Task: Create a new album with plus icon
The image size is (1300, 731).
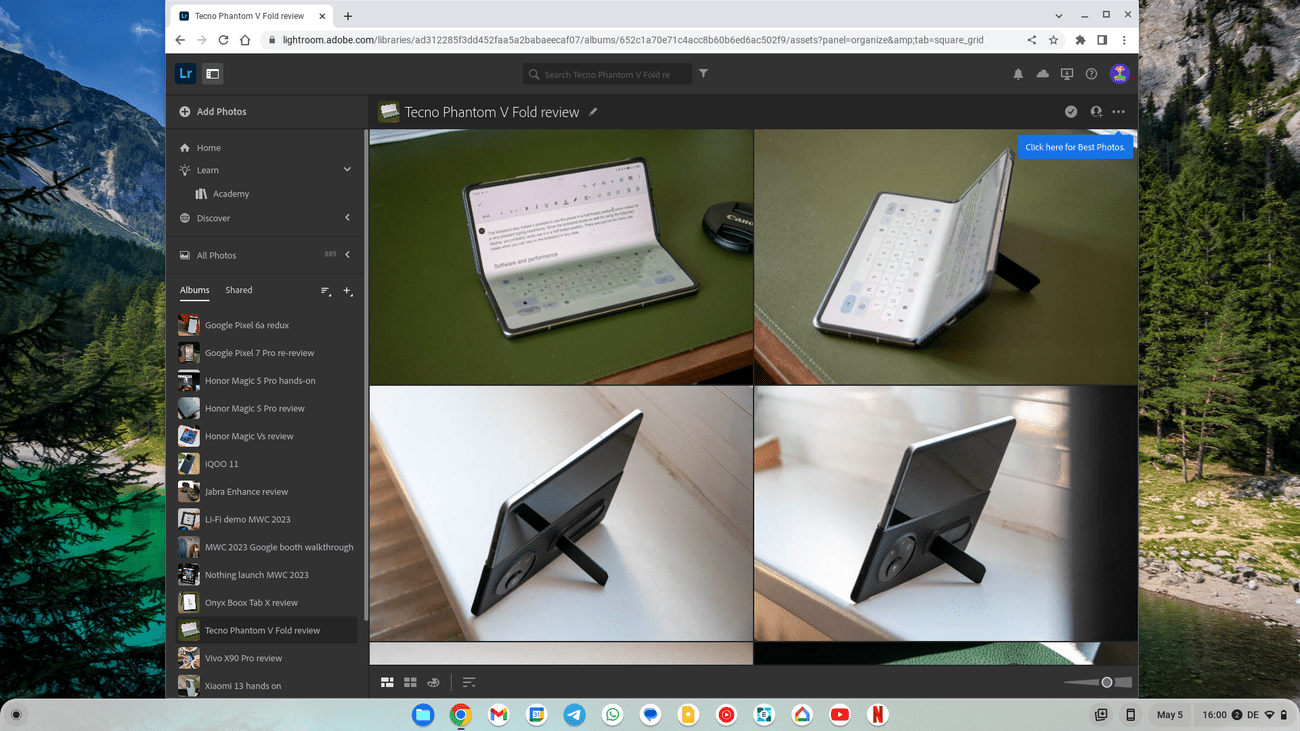Action: pos(347,291)
